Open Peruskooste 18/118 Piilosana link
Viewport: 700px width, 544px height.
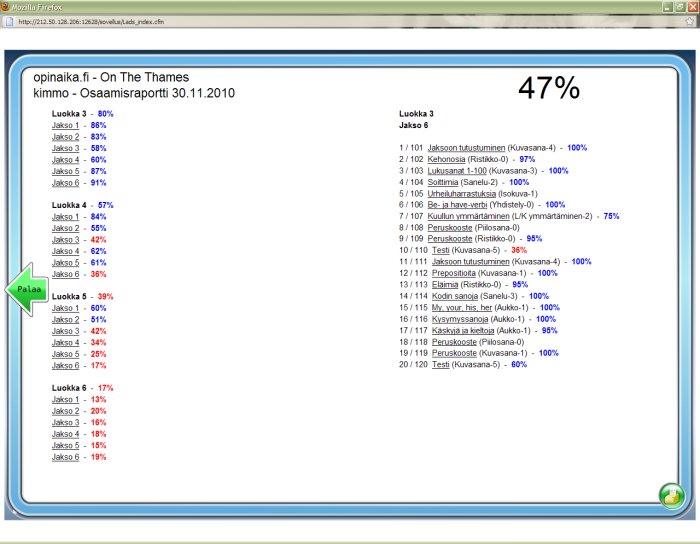(x=454, y=342)
